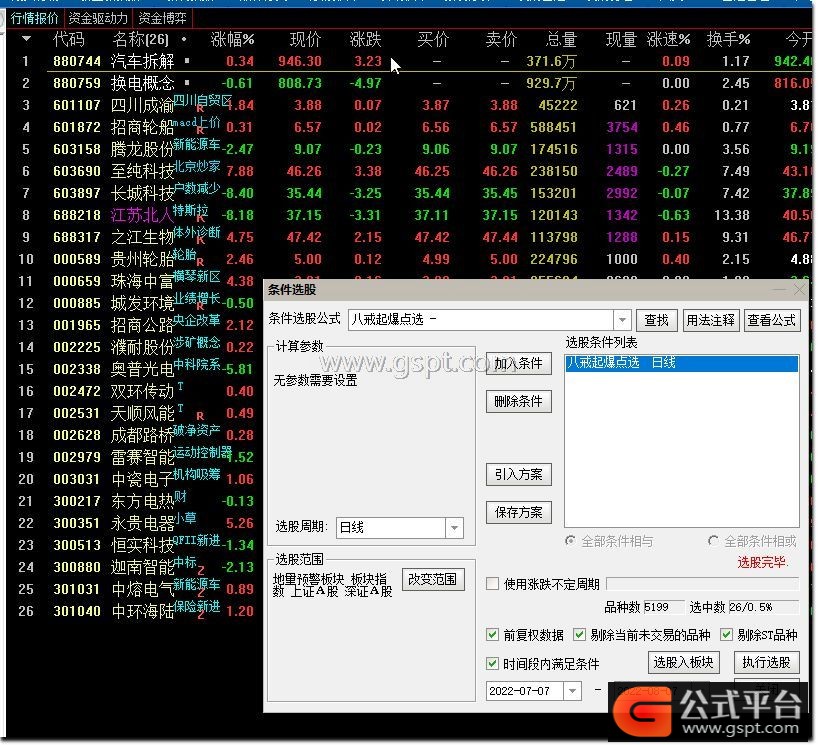Sort by 现价 column header
This screenshot has height=745, width=818.
coord(305,39)
